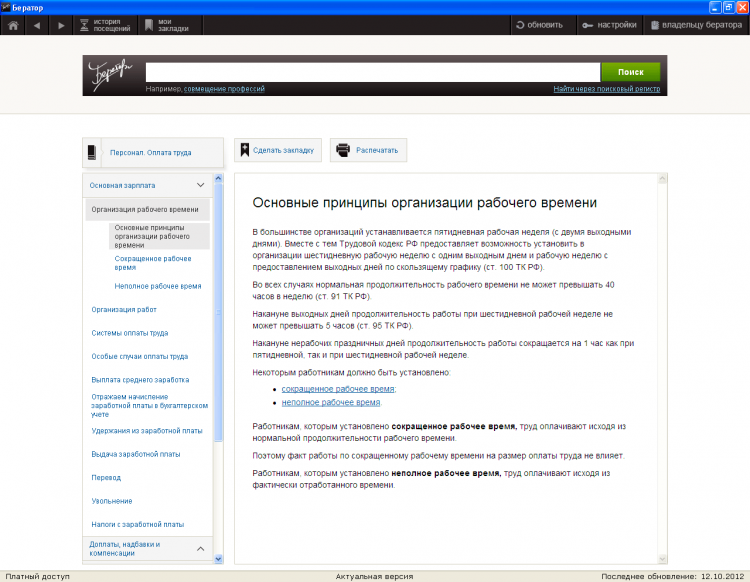Open Отражаем начисление заработной платы item

pos(149,406)
